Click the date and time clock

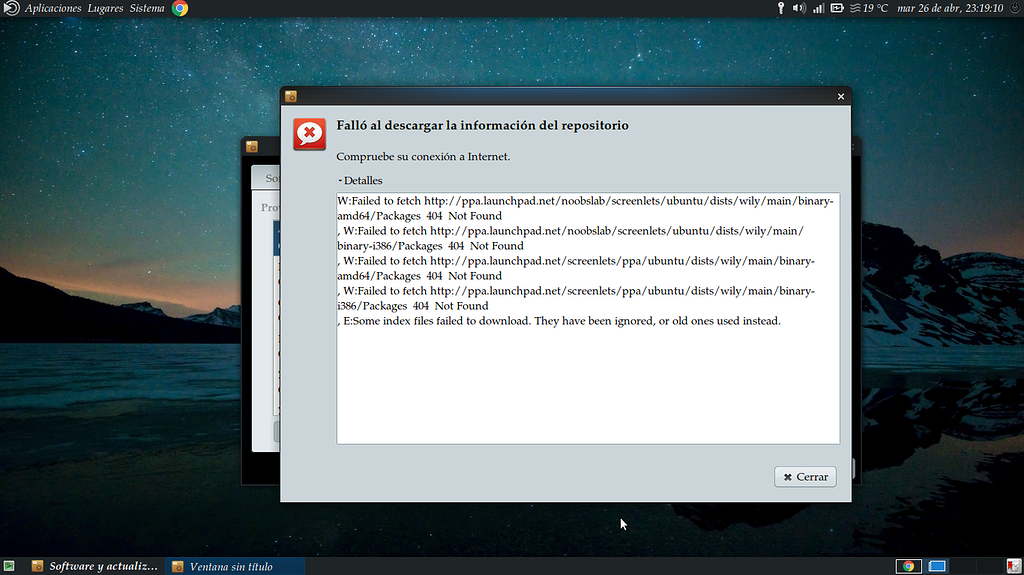pos(950,8)
